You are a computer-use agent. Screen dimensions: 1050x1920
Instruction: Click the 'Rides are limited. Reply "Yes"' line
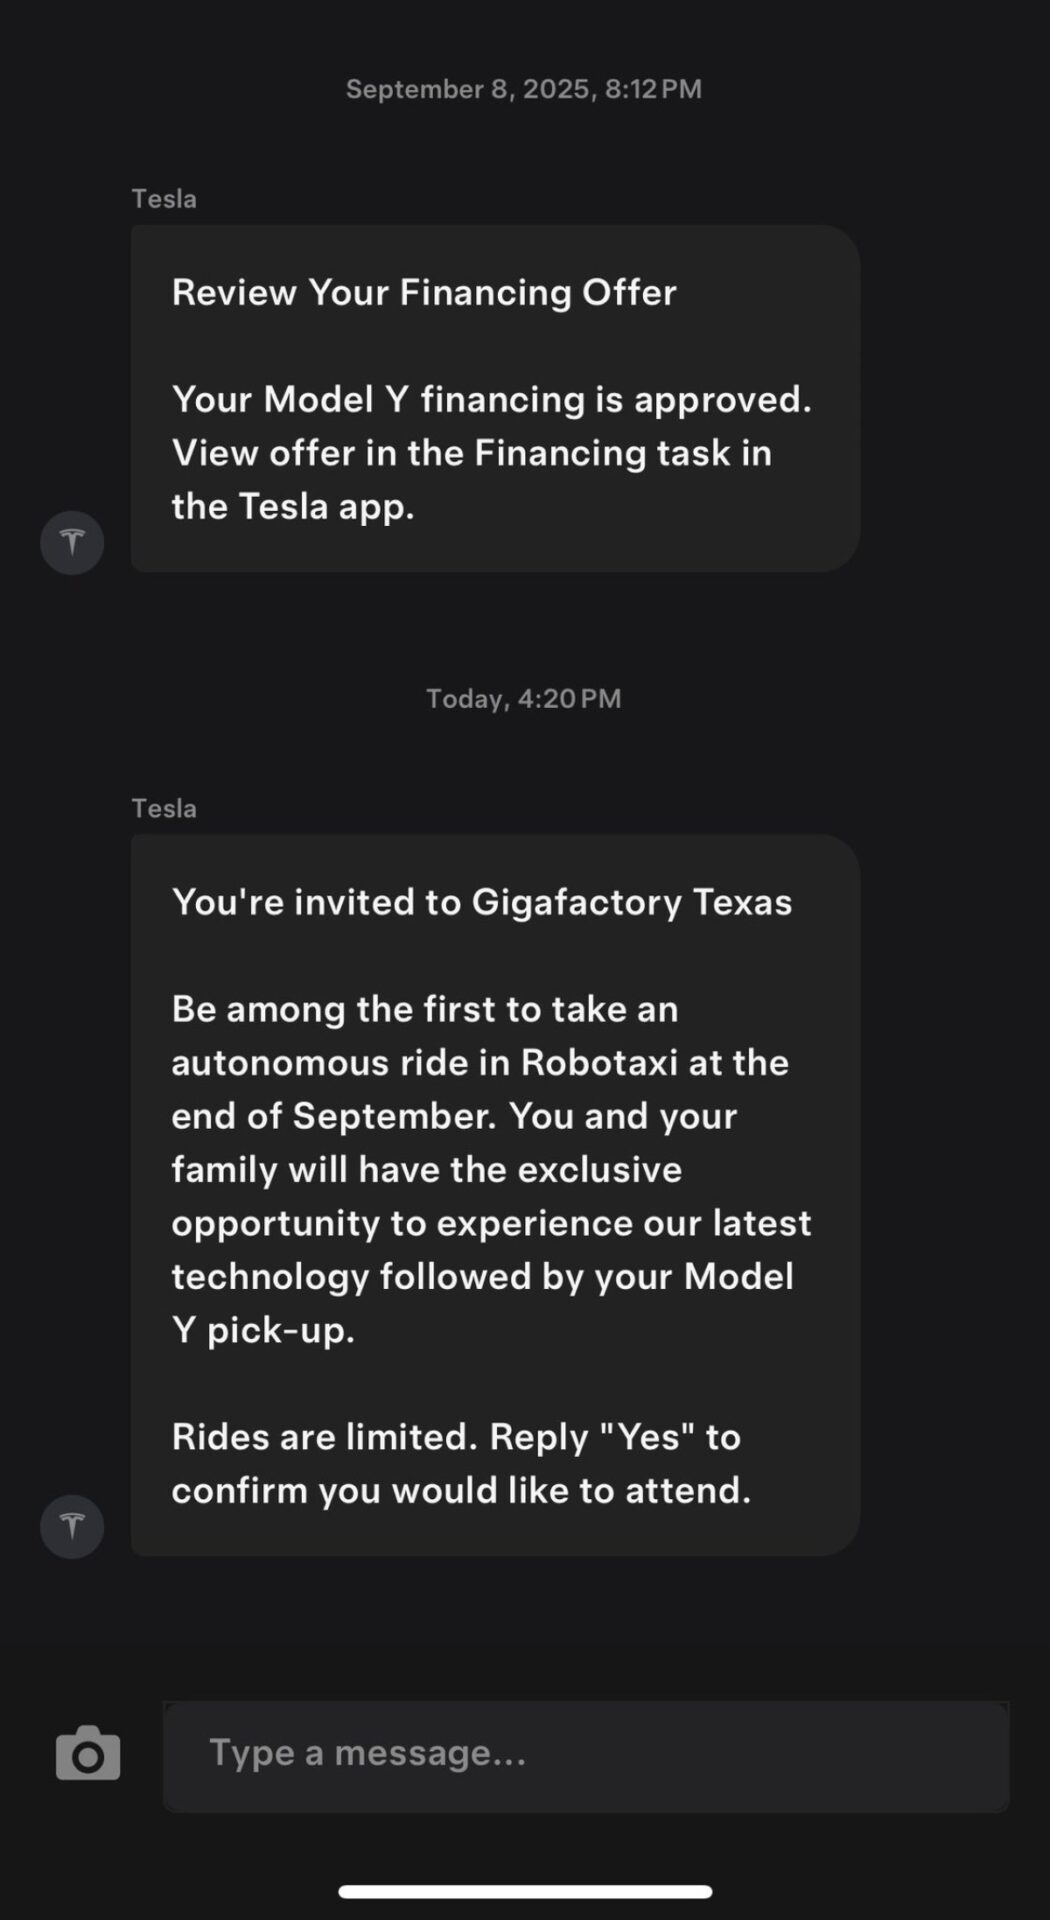(456, 1437)
